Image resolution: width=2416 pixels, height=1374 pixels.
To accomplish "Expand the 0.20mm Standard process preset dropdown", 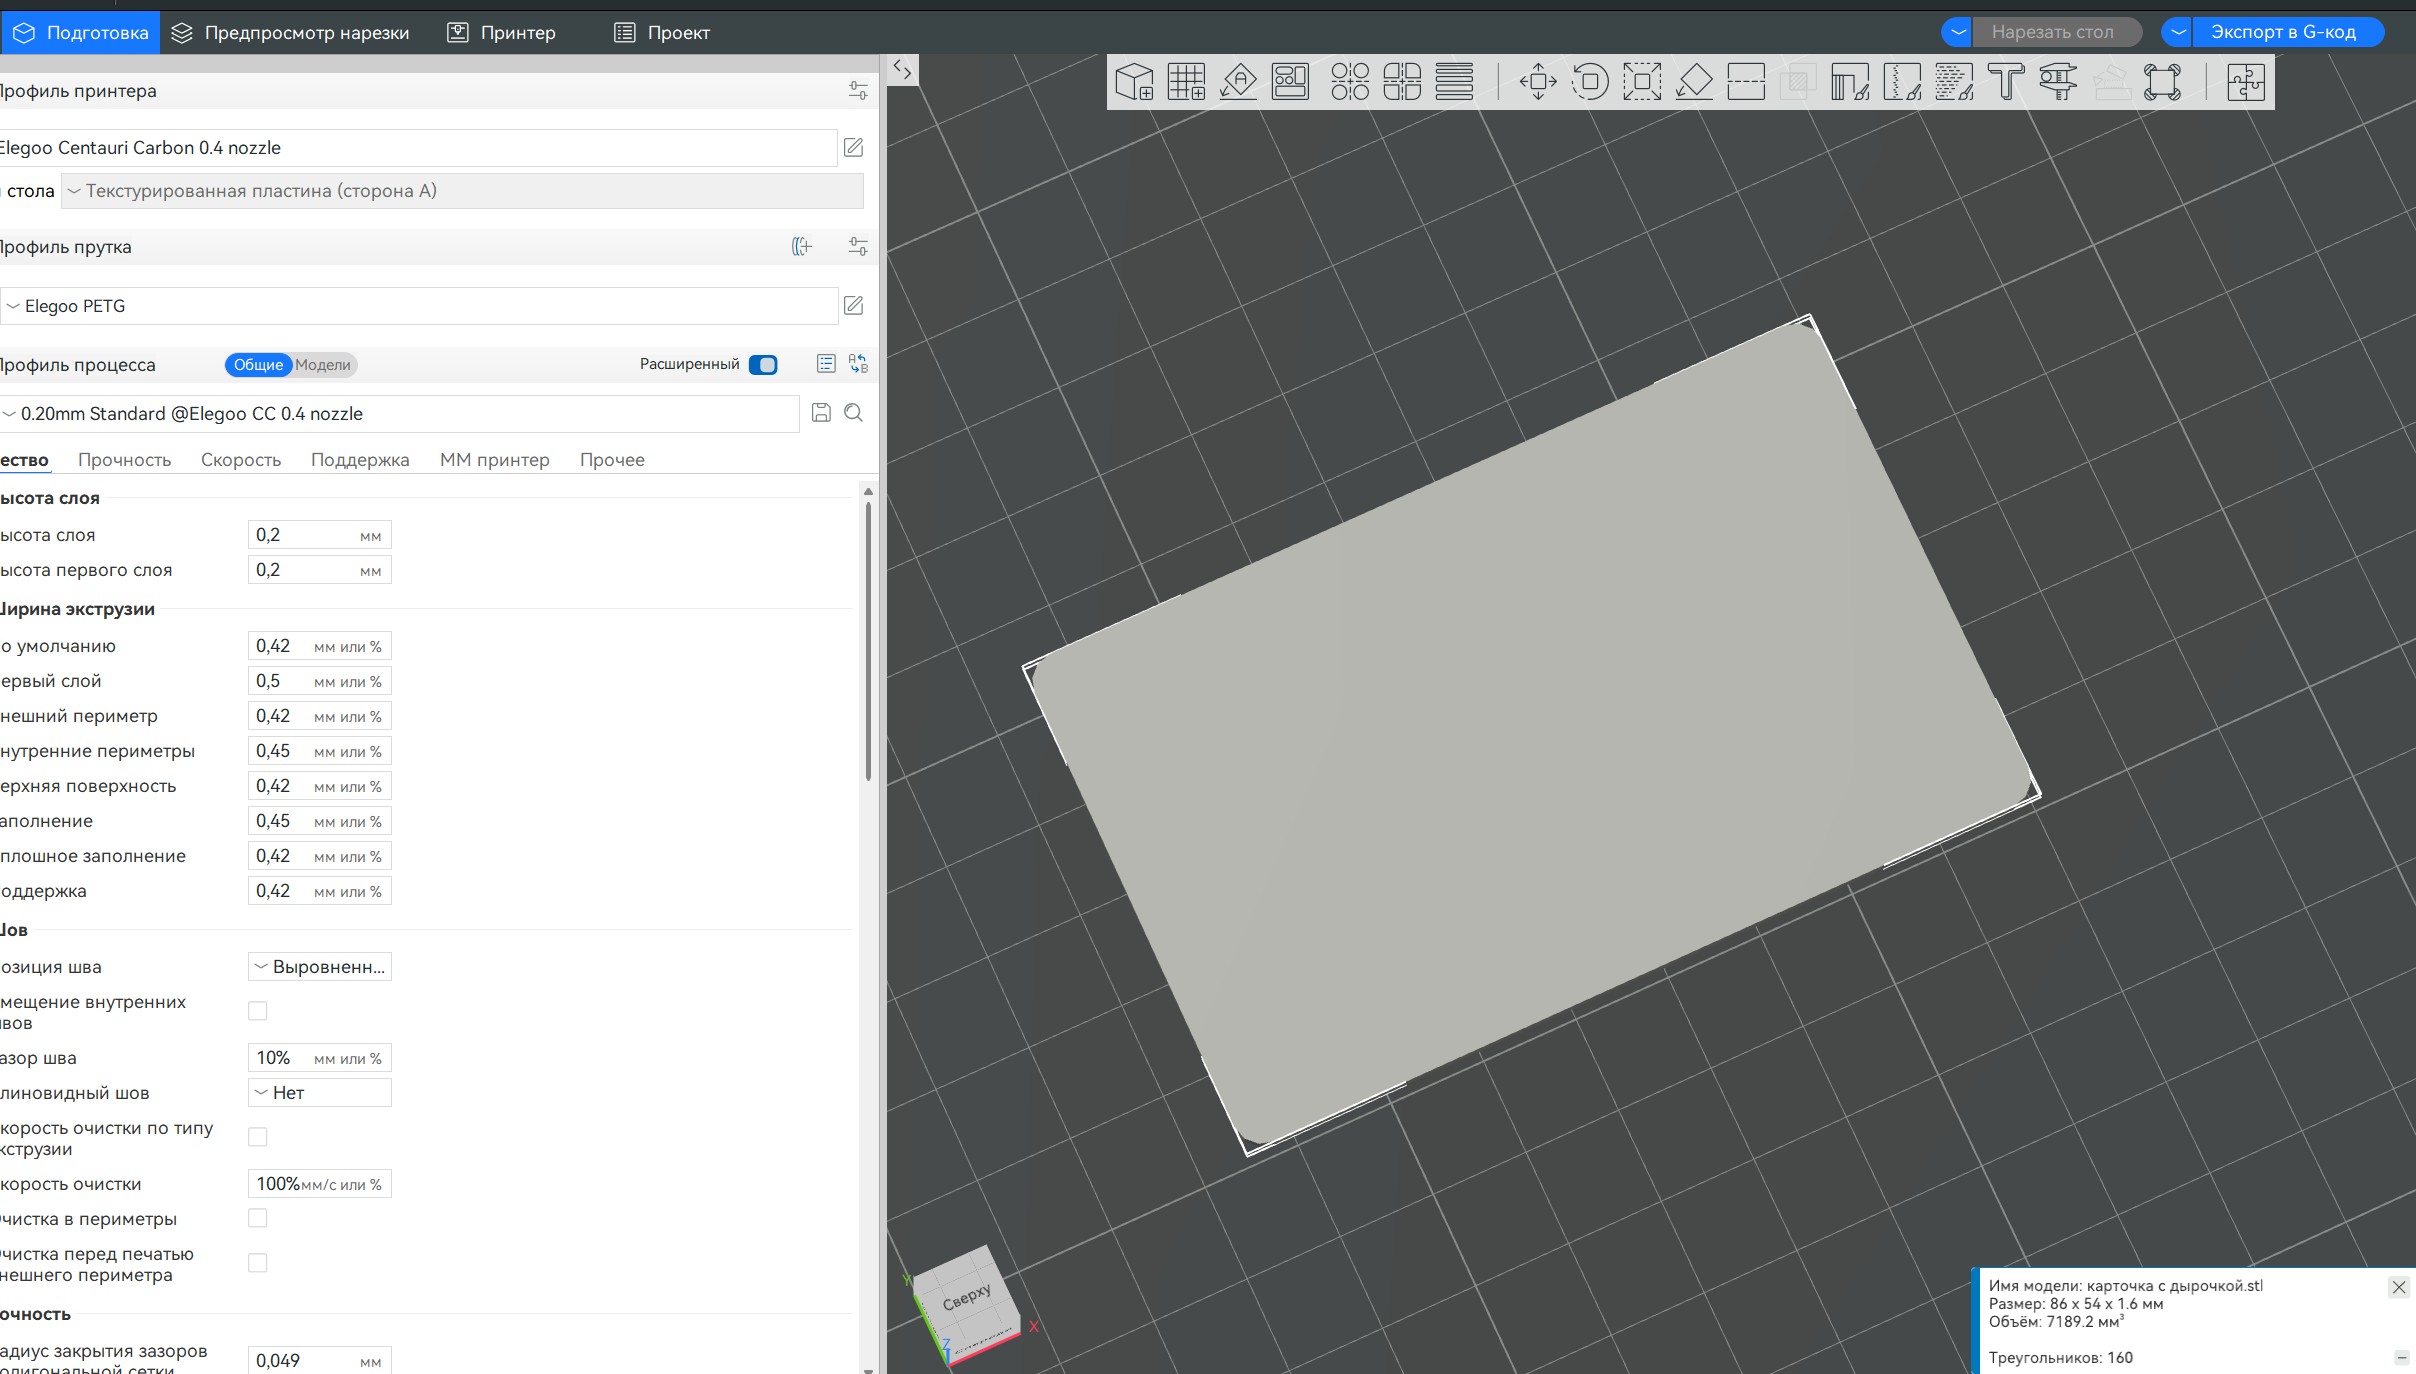I will (x=400, y=414).
